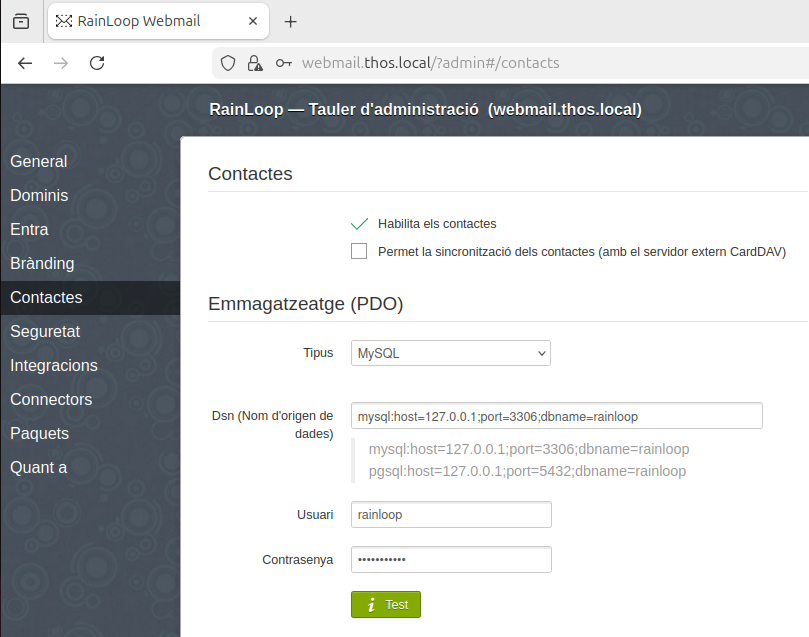Close the RainLoop Webmail tab
Image resolution: width=809 pixels, height=637 pixels.
pyautogui.click(x=253, y=21)
